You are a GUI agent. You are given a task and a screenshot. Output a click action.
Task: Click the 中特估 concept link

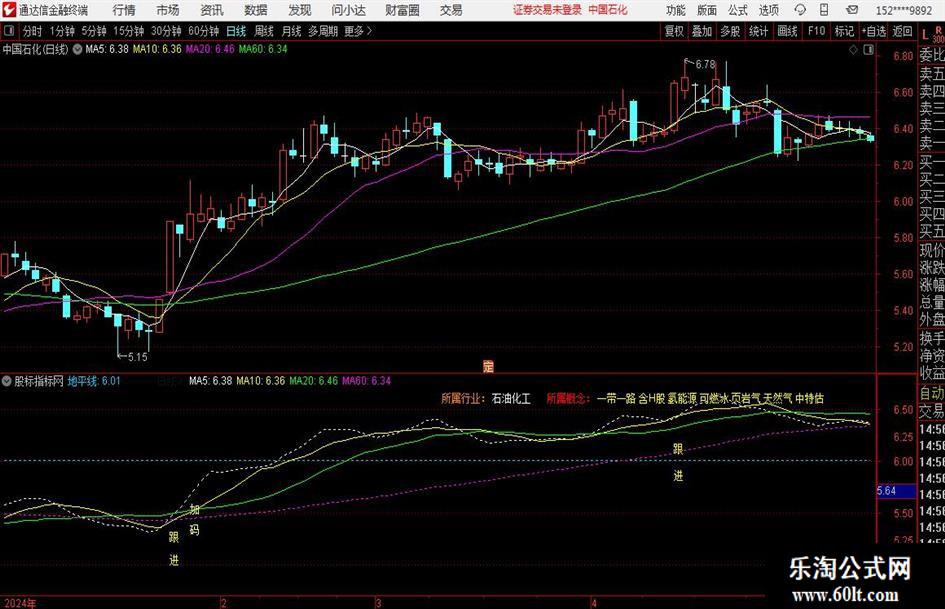(809, 399)
